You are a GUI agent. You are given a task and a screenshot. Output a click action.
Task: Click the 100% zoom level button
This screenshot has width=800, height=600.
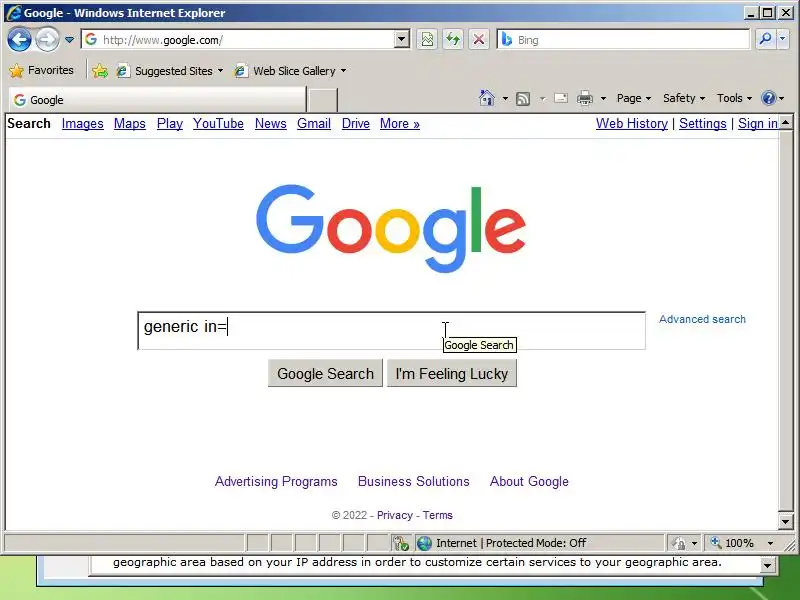pyautogui.click(x=733, y=543)
